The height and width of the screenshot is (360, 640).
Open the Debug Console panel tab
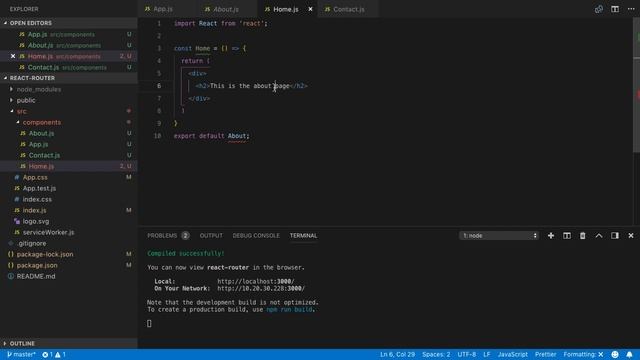pos(256,236)
